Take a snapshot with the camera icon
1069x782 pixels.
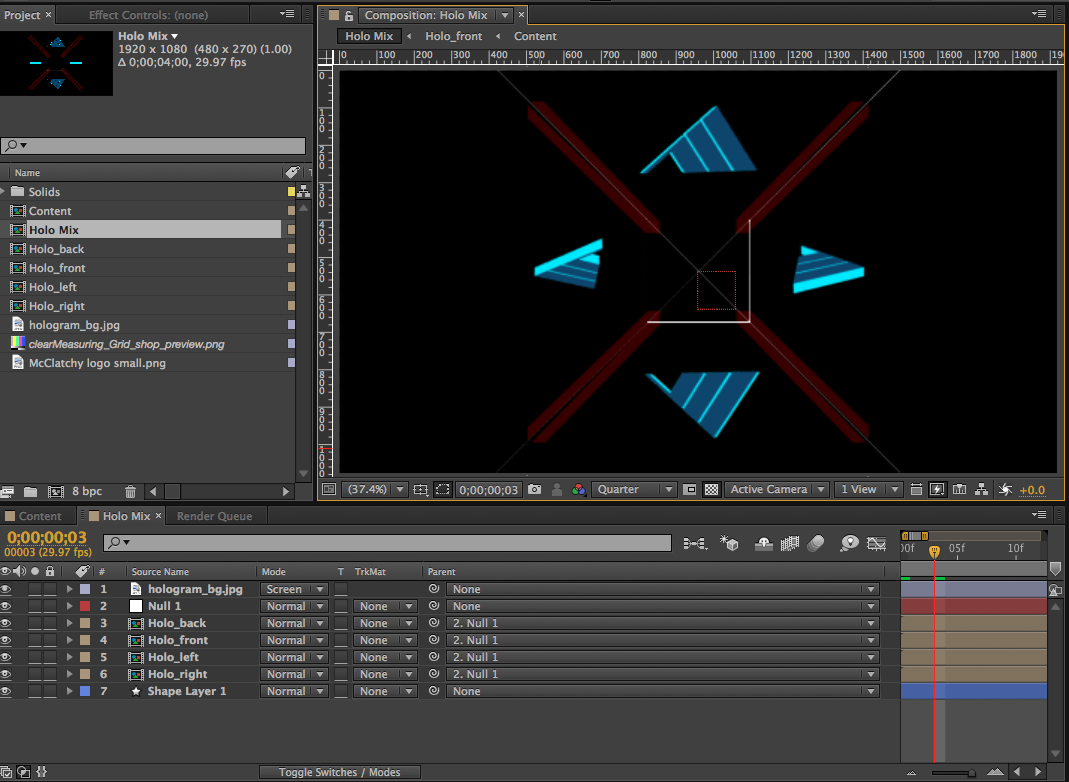[535, 490]
